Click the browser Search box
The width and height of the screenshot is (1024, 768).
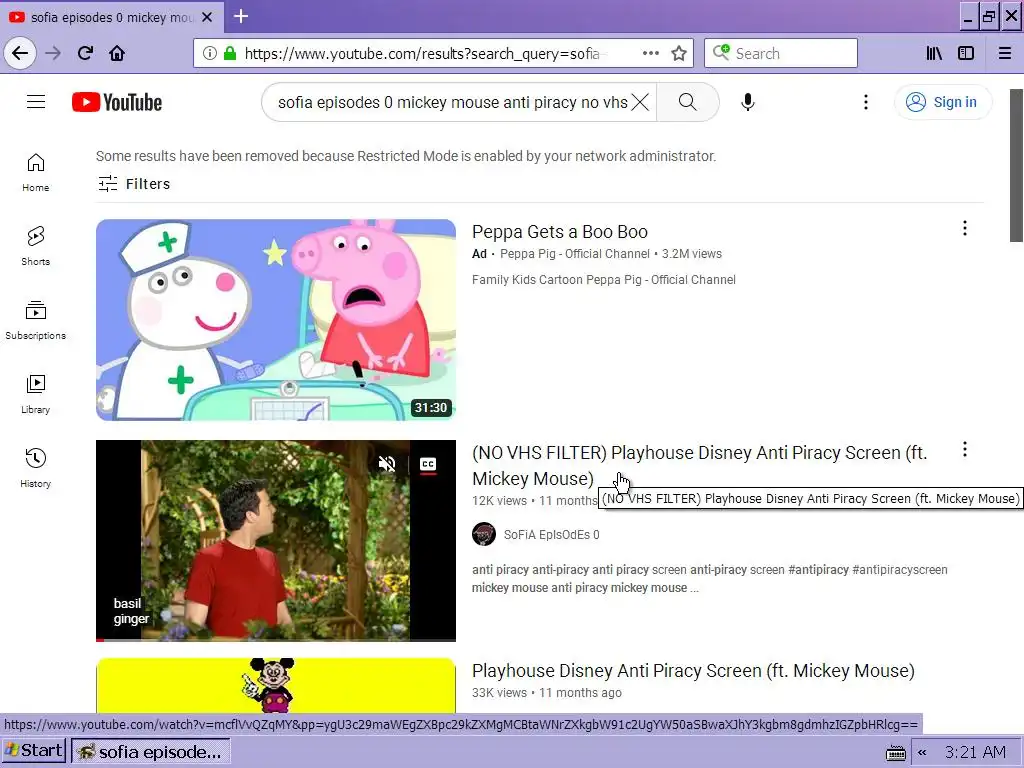click(x=780, y=53)
